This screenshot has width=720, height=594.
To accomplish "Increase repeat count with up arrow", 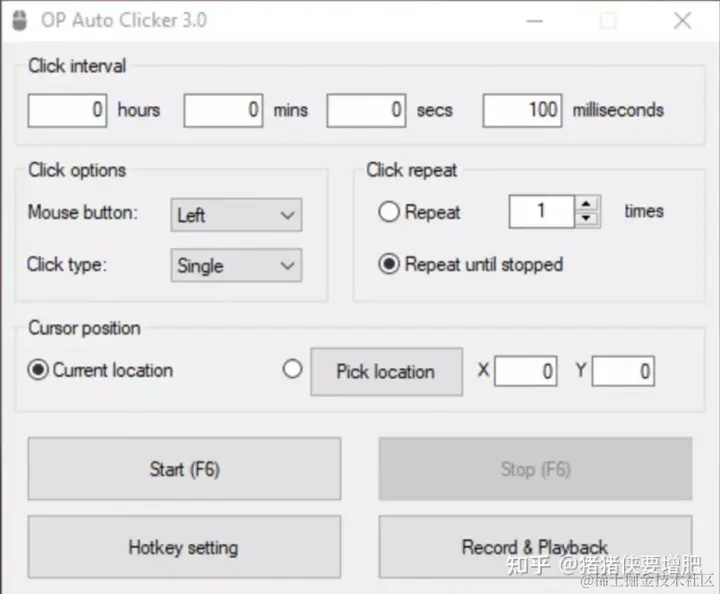I will click(x=586, y=204).
